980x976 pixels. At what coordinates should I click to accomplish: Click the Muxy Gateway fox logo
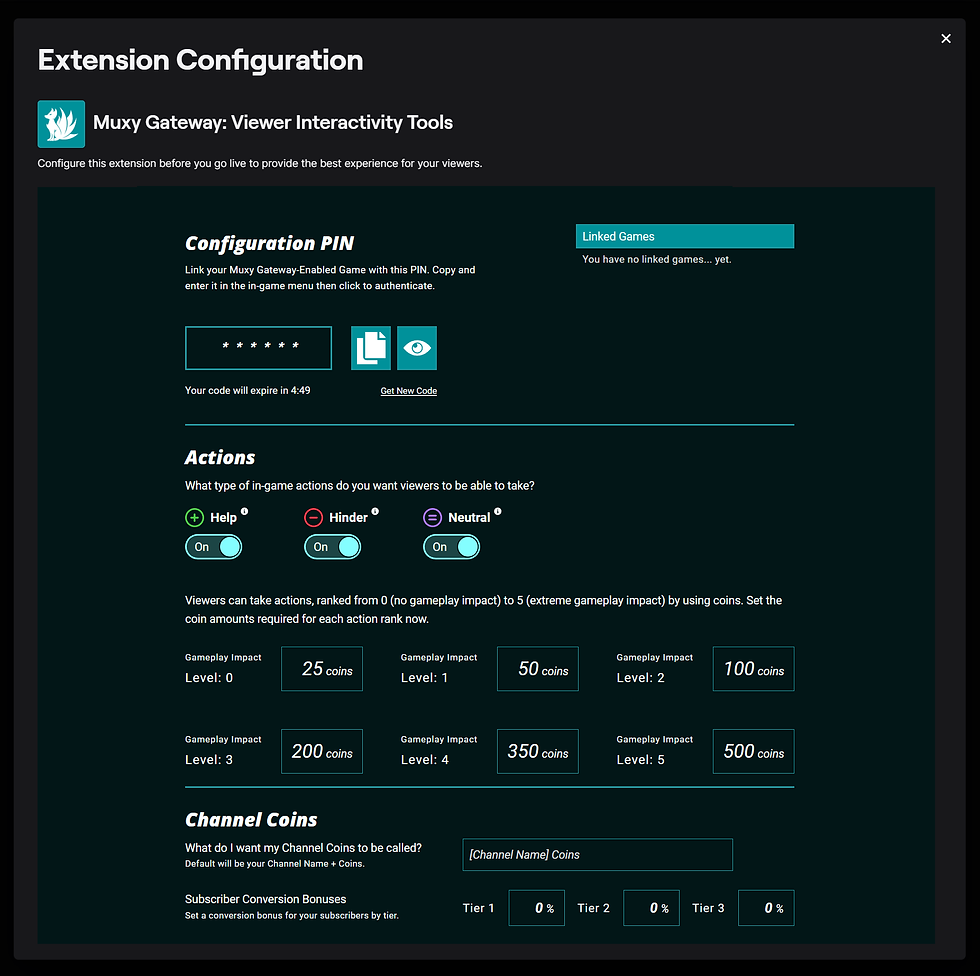[x=61, y=124]
